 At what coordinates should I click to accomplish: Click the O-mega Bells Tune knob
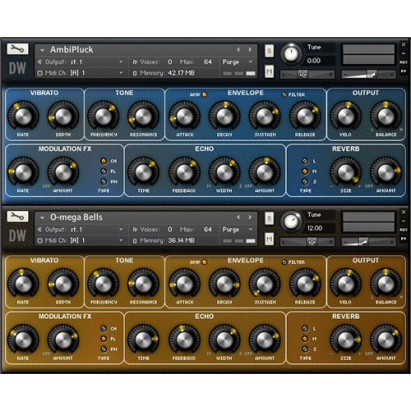click(291, 221)
